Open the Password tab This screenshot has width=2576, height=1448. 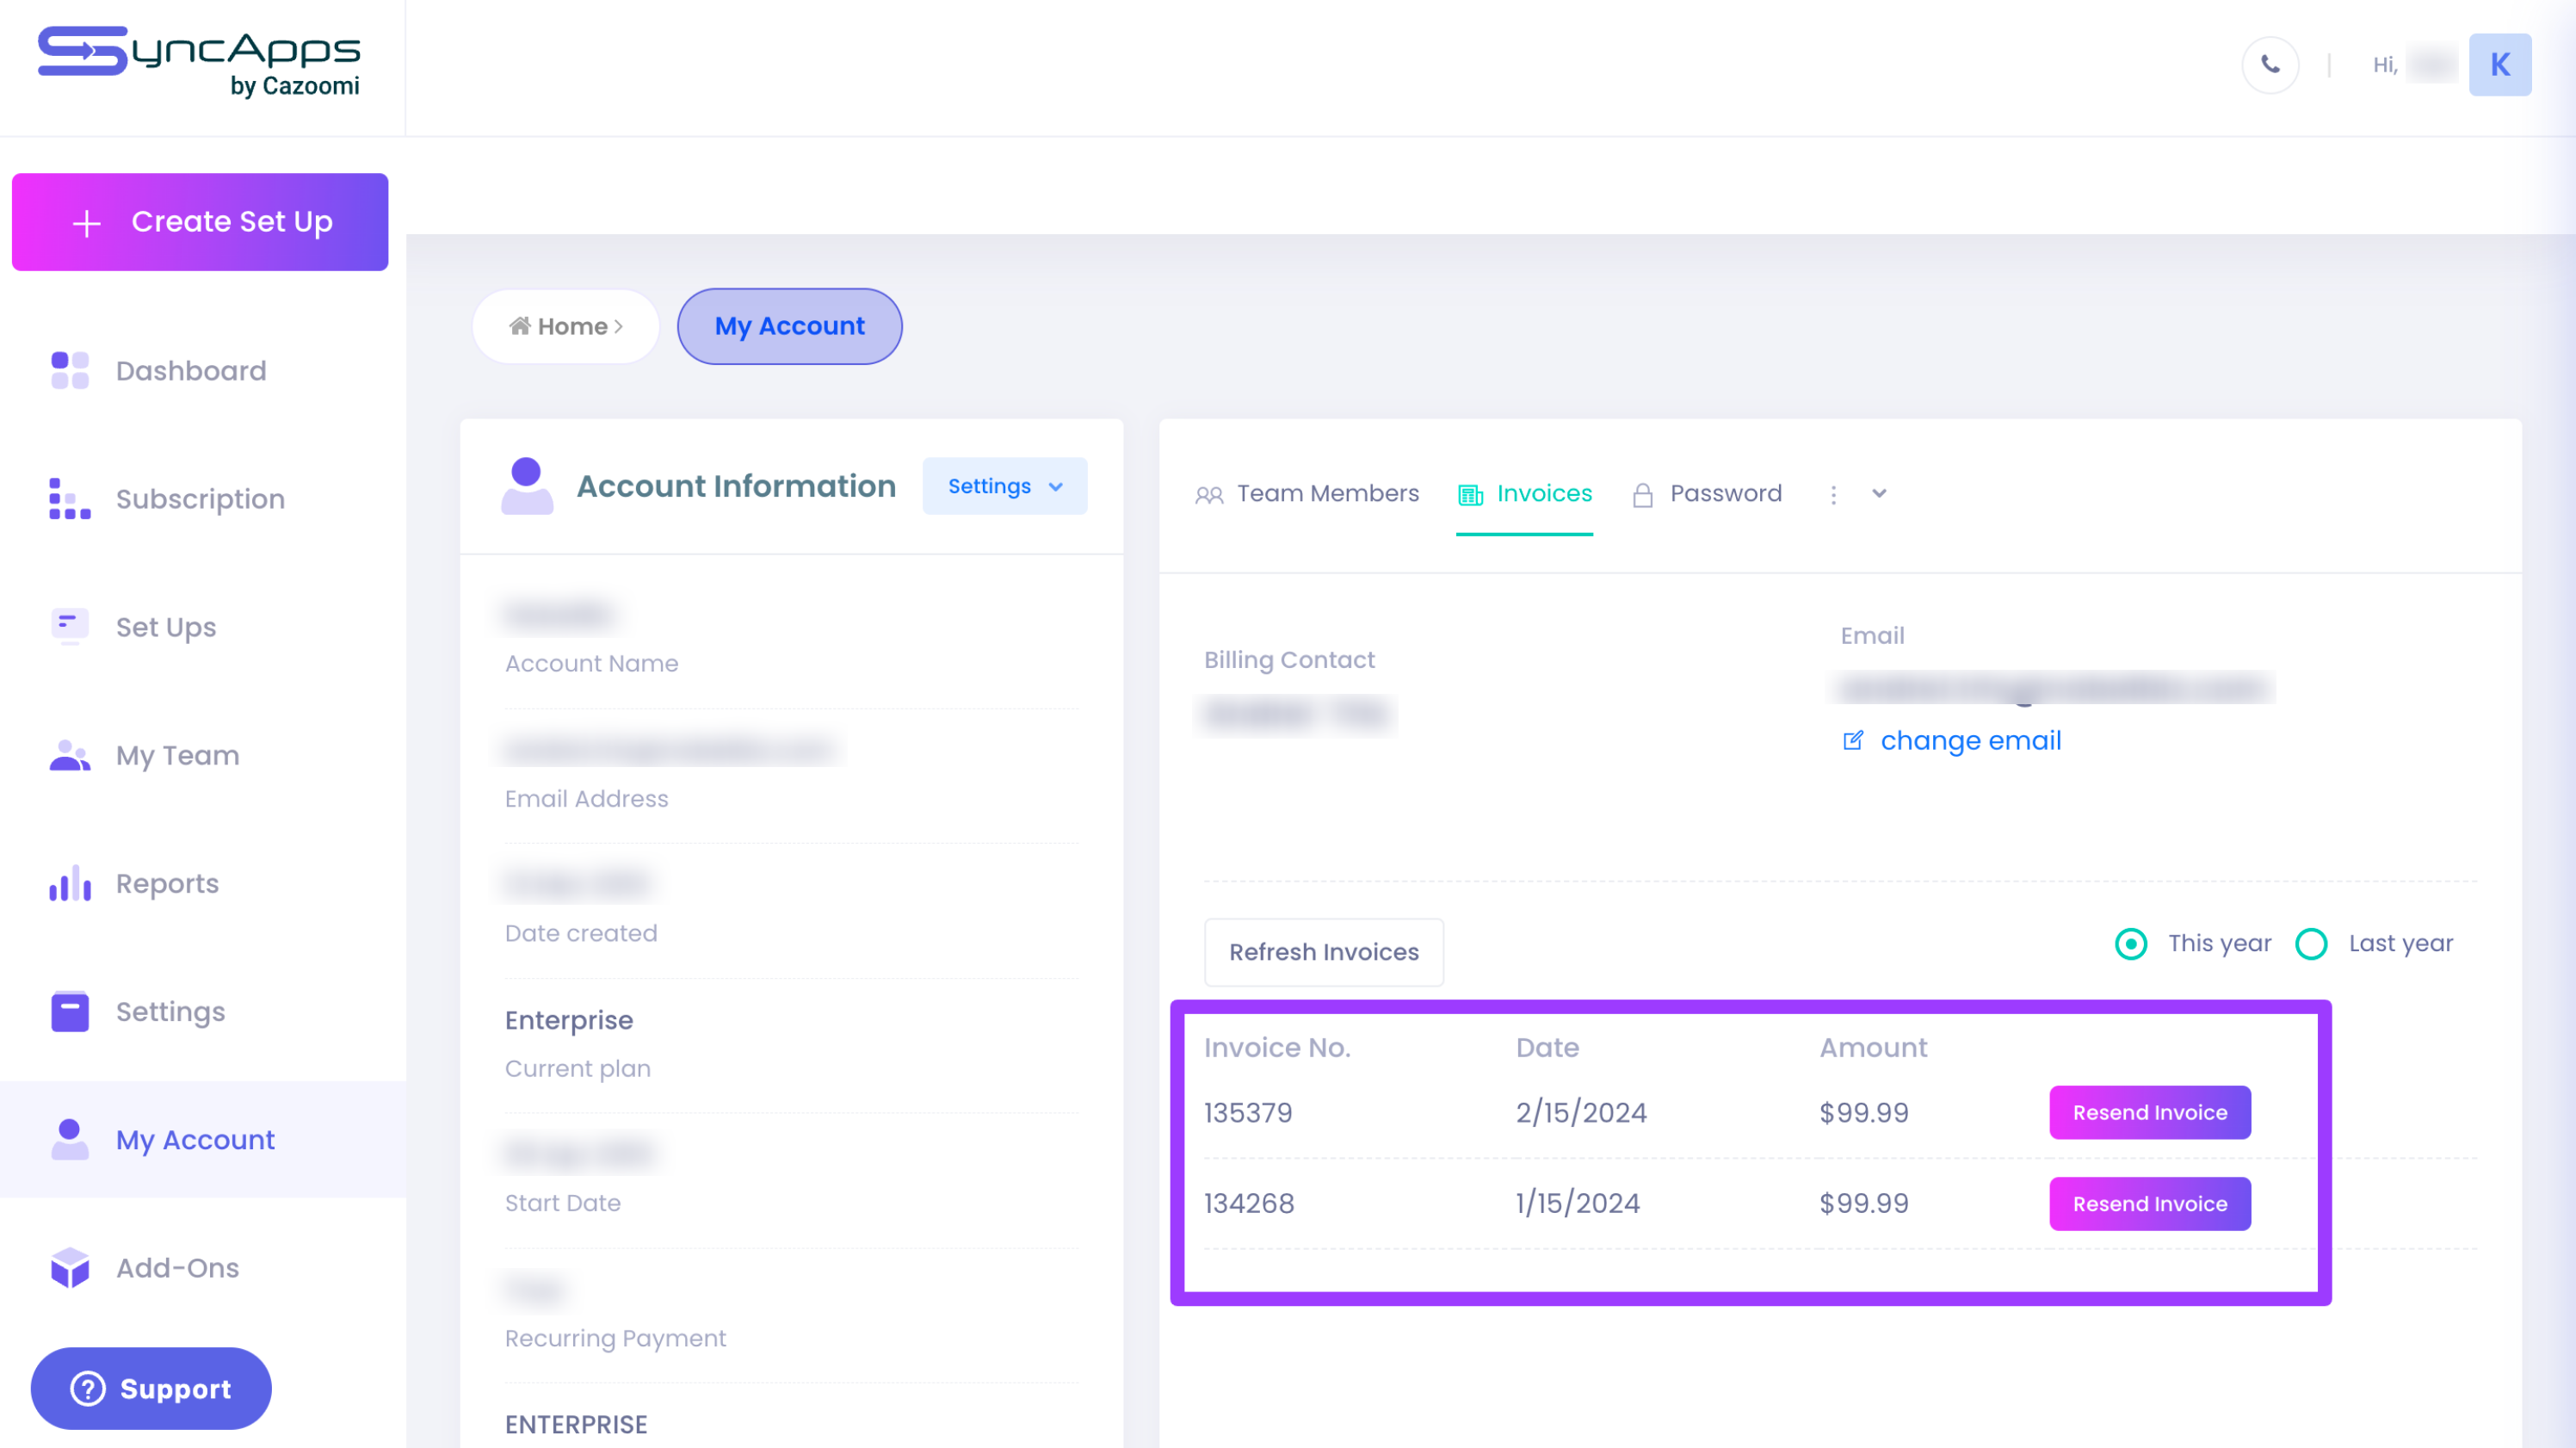click(x=1724, y=493)
